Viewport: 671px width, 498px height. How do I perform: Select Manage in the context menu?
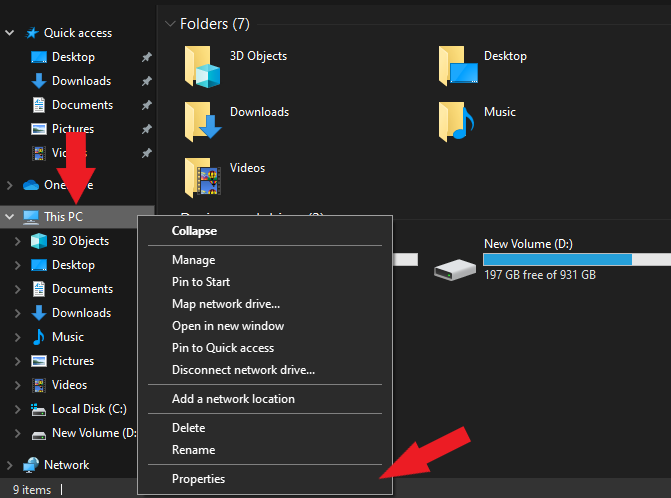pyautogui.click(x=193, y=260)
